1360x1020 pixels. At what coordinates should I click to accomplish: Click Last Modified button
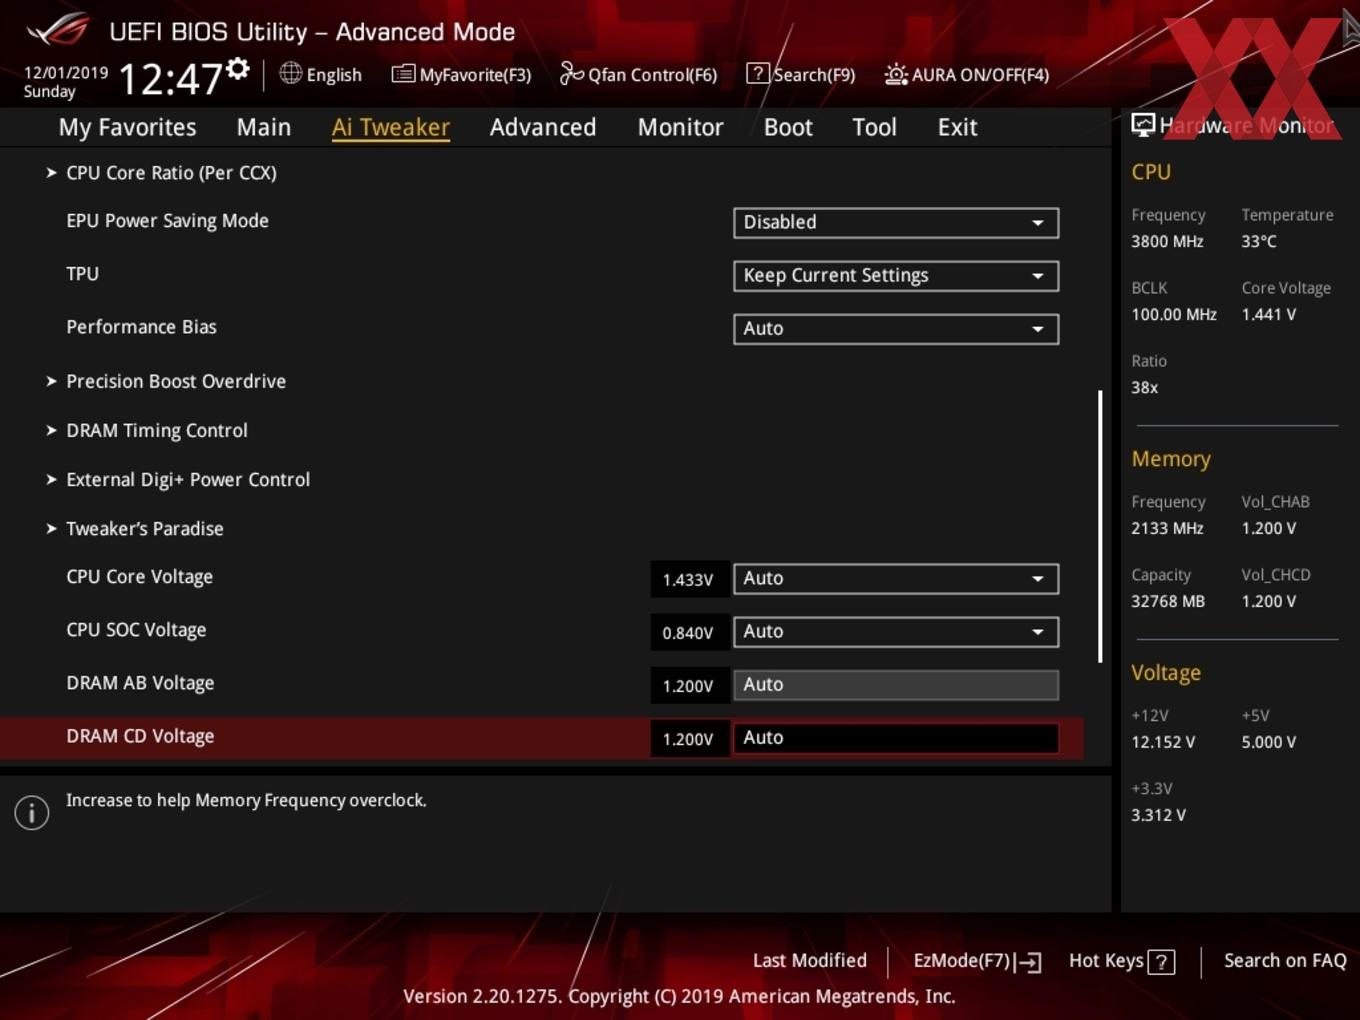point(809,960)
